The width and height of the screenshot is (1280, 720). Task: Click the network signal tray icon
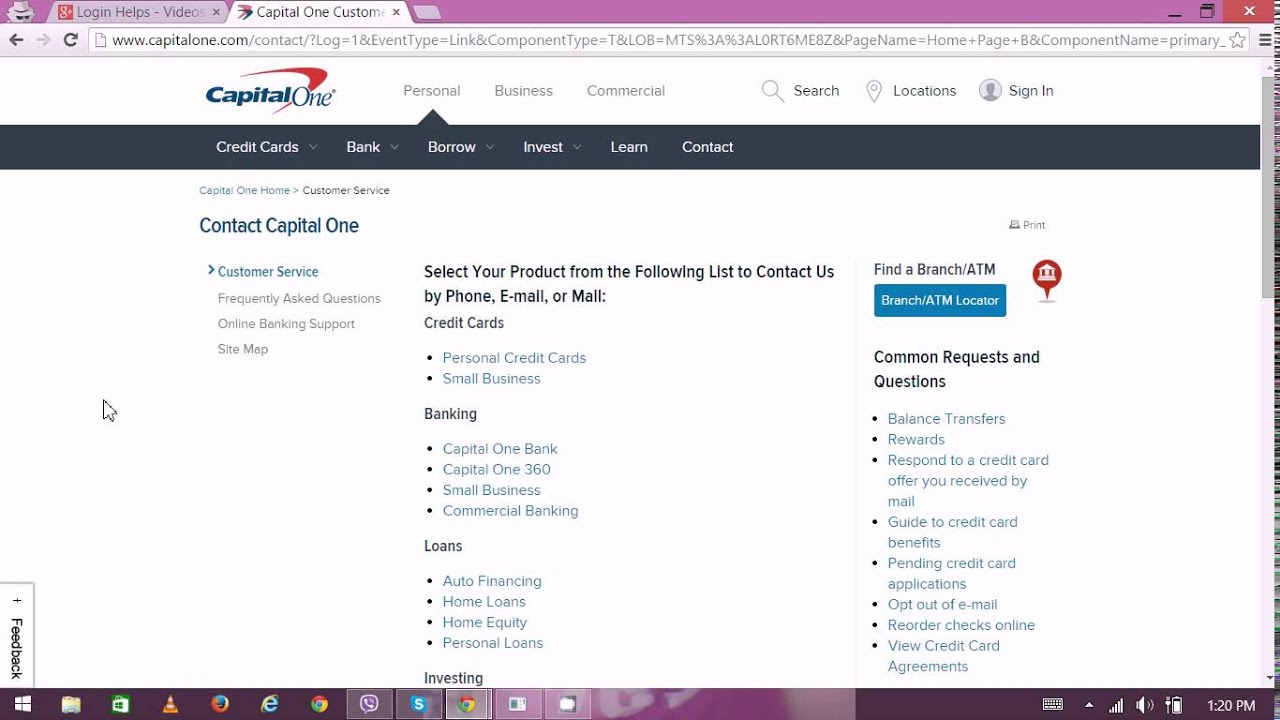coord(1117,705)
